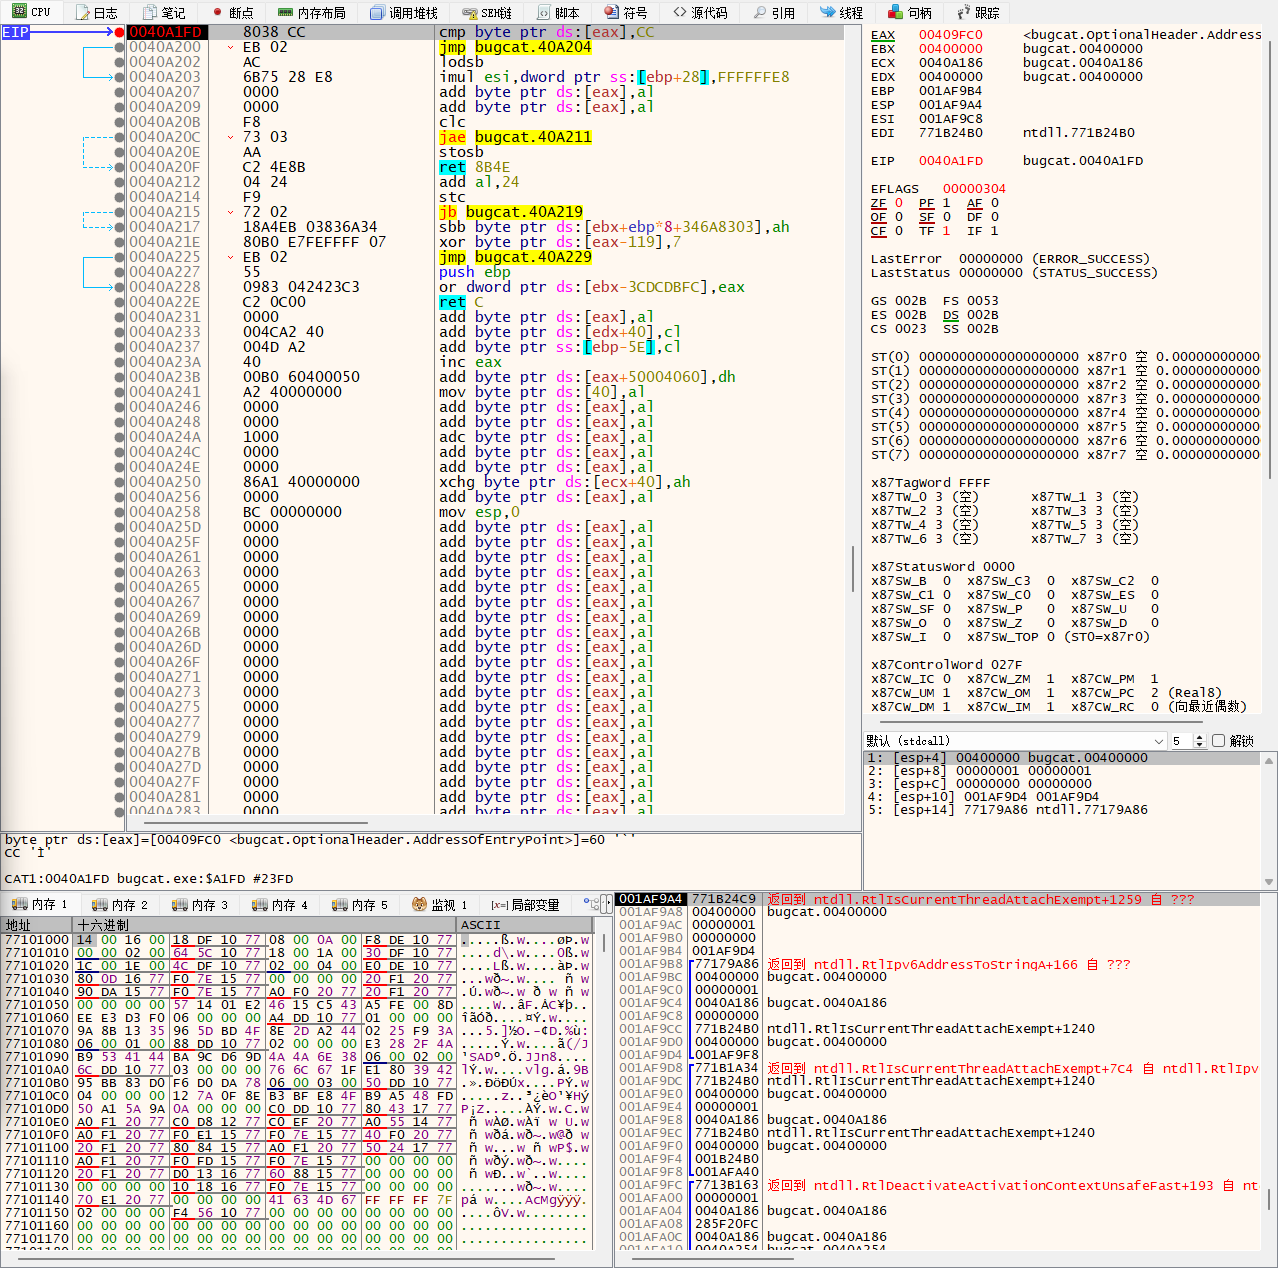Open the 脚本 (Script) tab

(x=559, y=12)
